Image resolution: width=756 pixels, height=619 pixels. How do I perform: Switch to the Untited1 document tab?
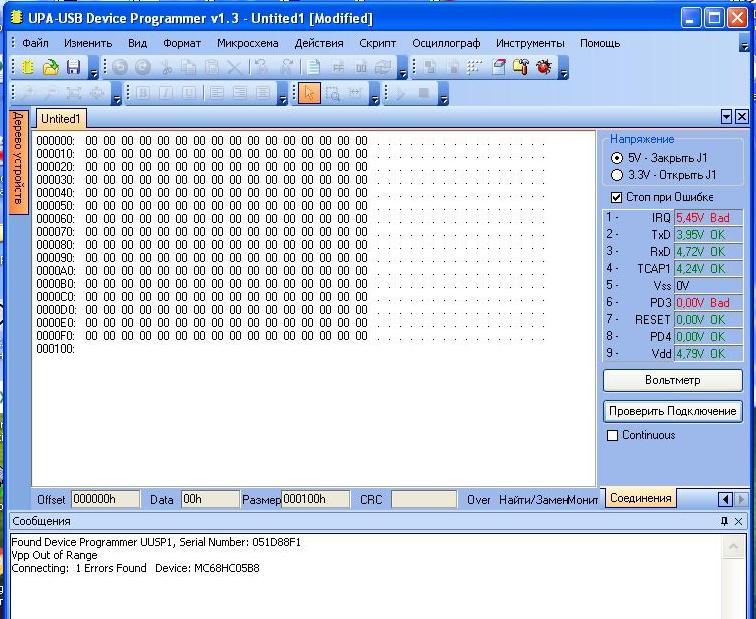(61, 119)
